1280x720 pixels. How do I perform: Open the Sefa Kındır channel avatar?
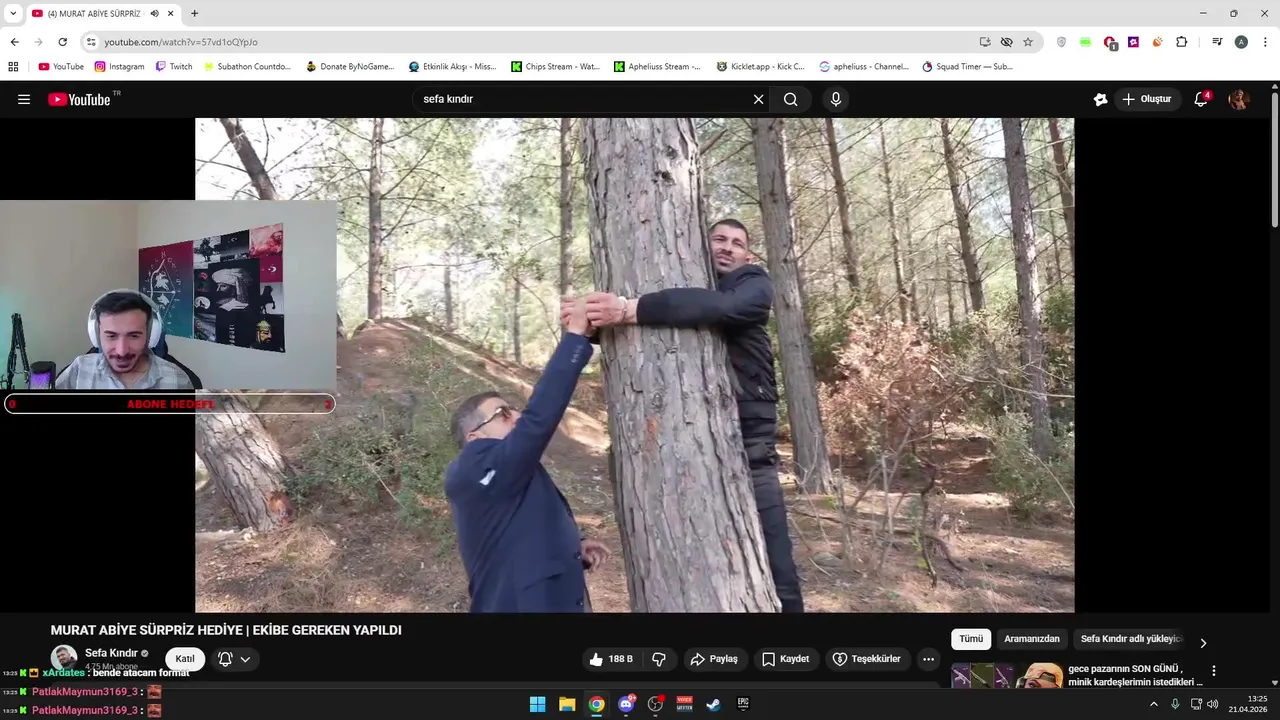pos(64,658)
